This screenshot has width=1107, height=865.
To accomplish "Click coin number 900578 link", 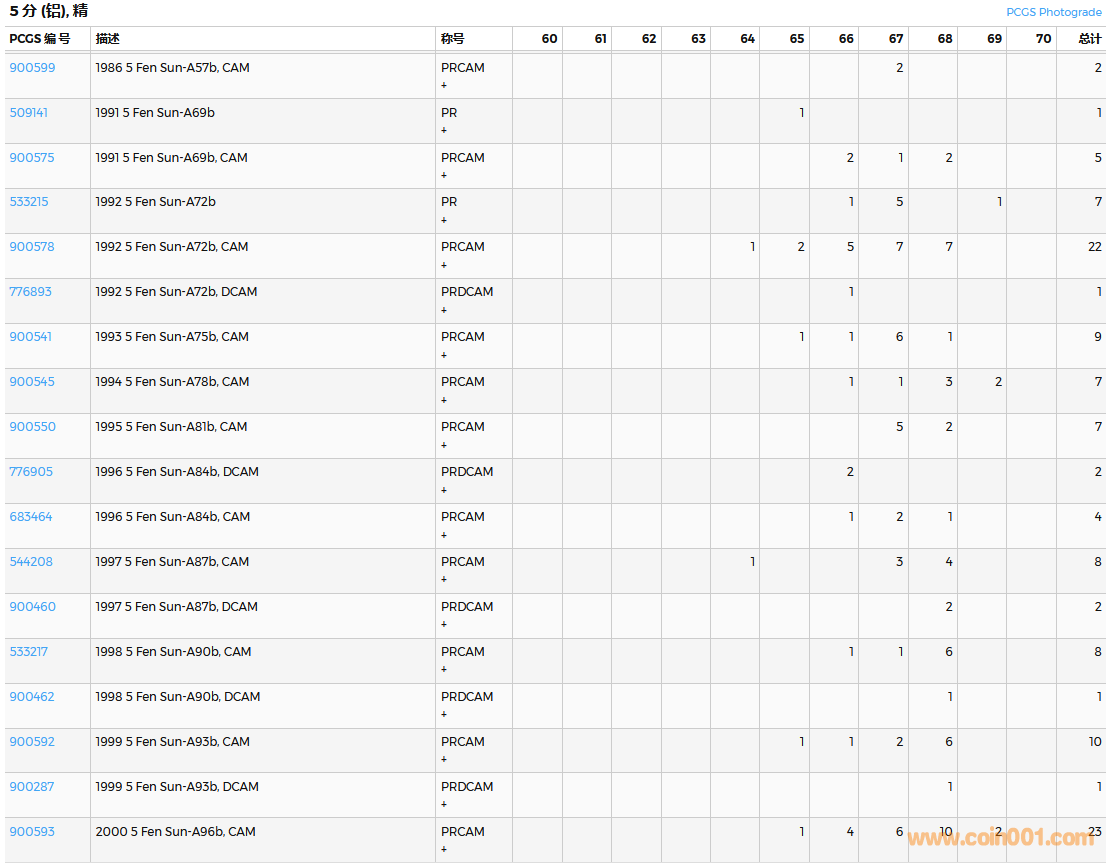I will [x=32, y=247].
